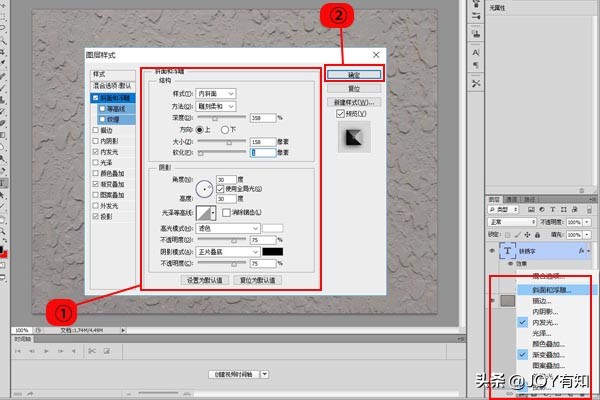Toggle 使用全局光 global light checkbox
Screen dimensions: 600x400
(220, 189)
